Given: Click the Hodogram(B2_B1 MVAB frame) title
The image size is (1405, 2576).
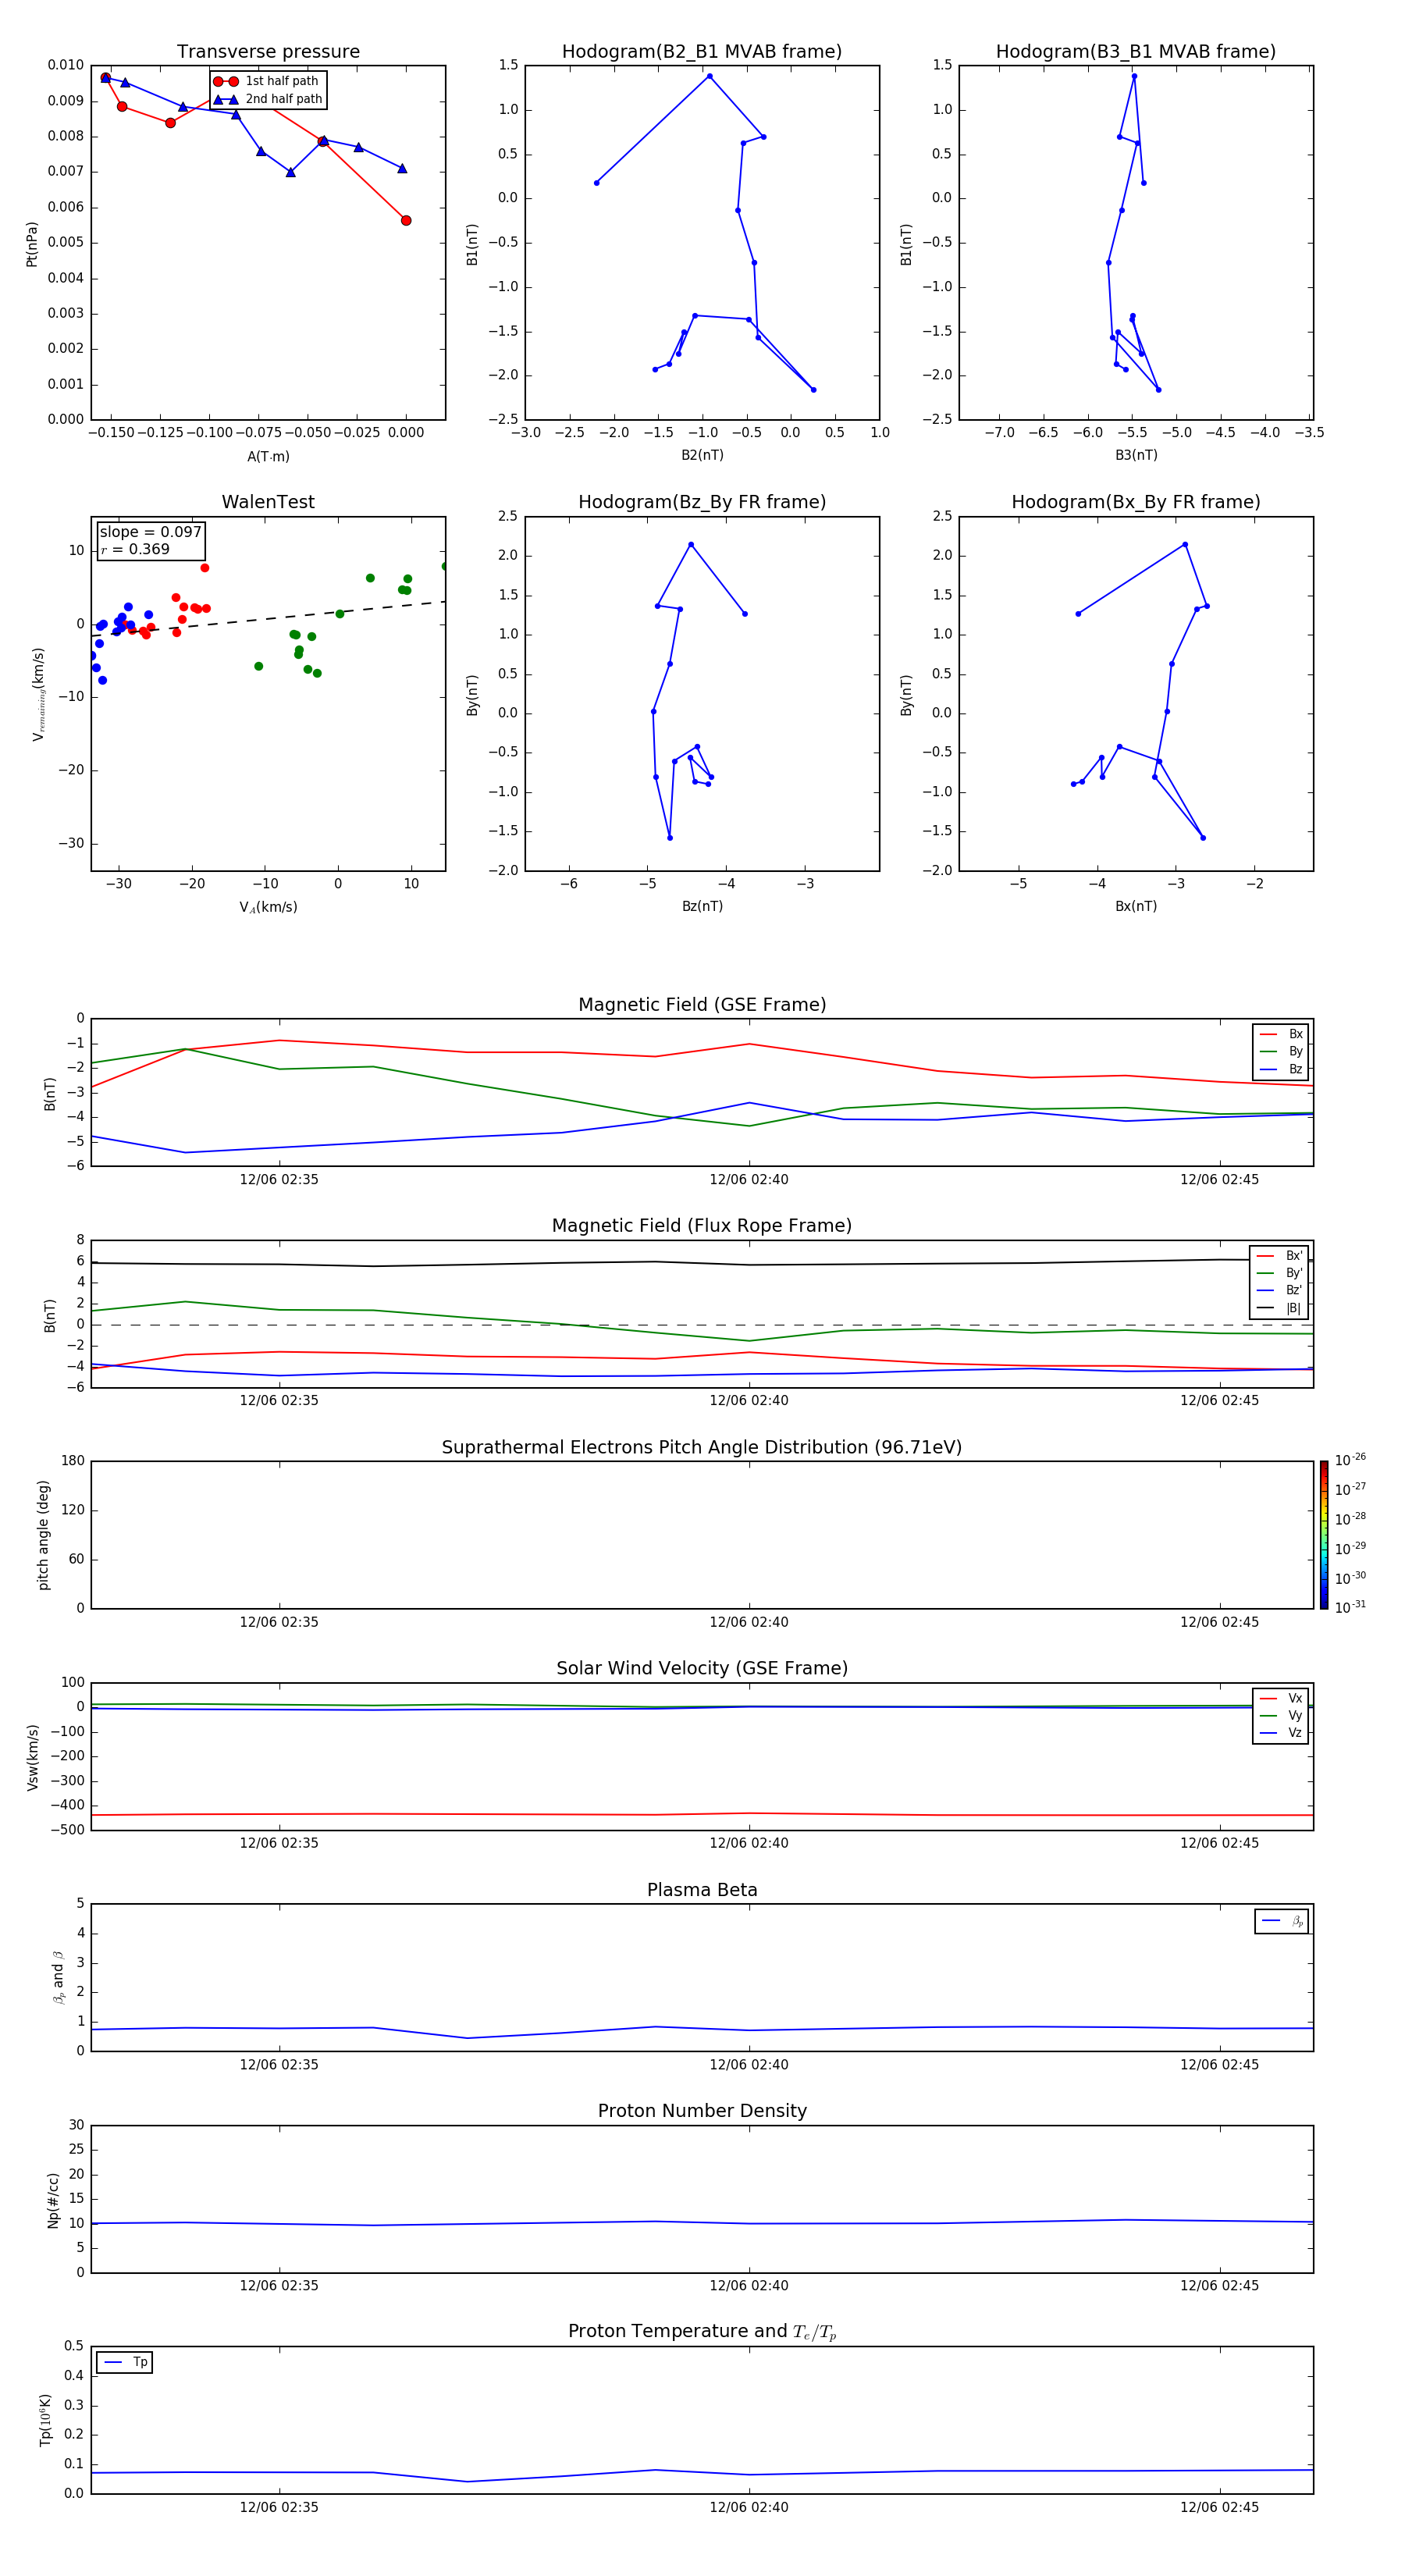Looking at the screenshot, I should (x=701, y=52).
